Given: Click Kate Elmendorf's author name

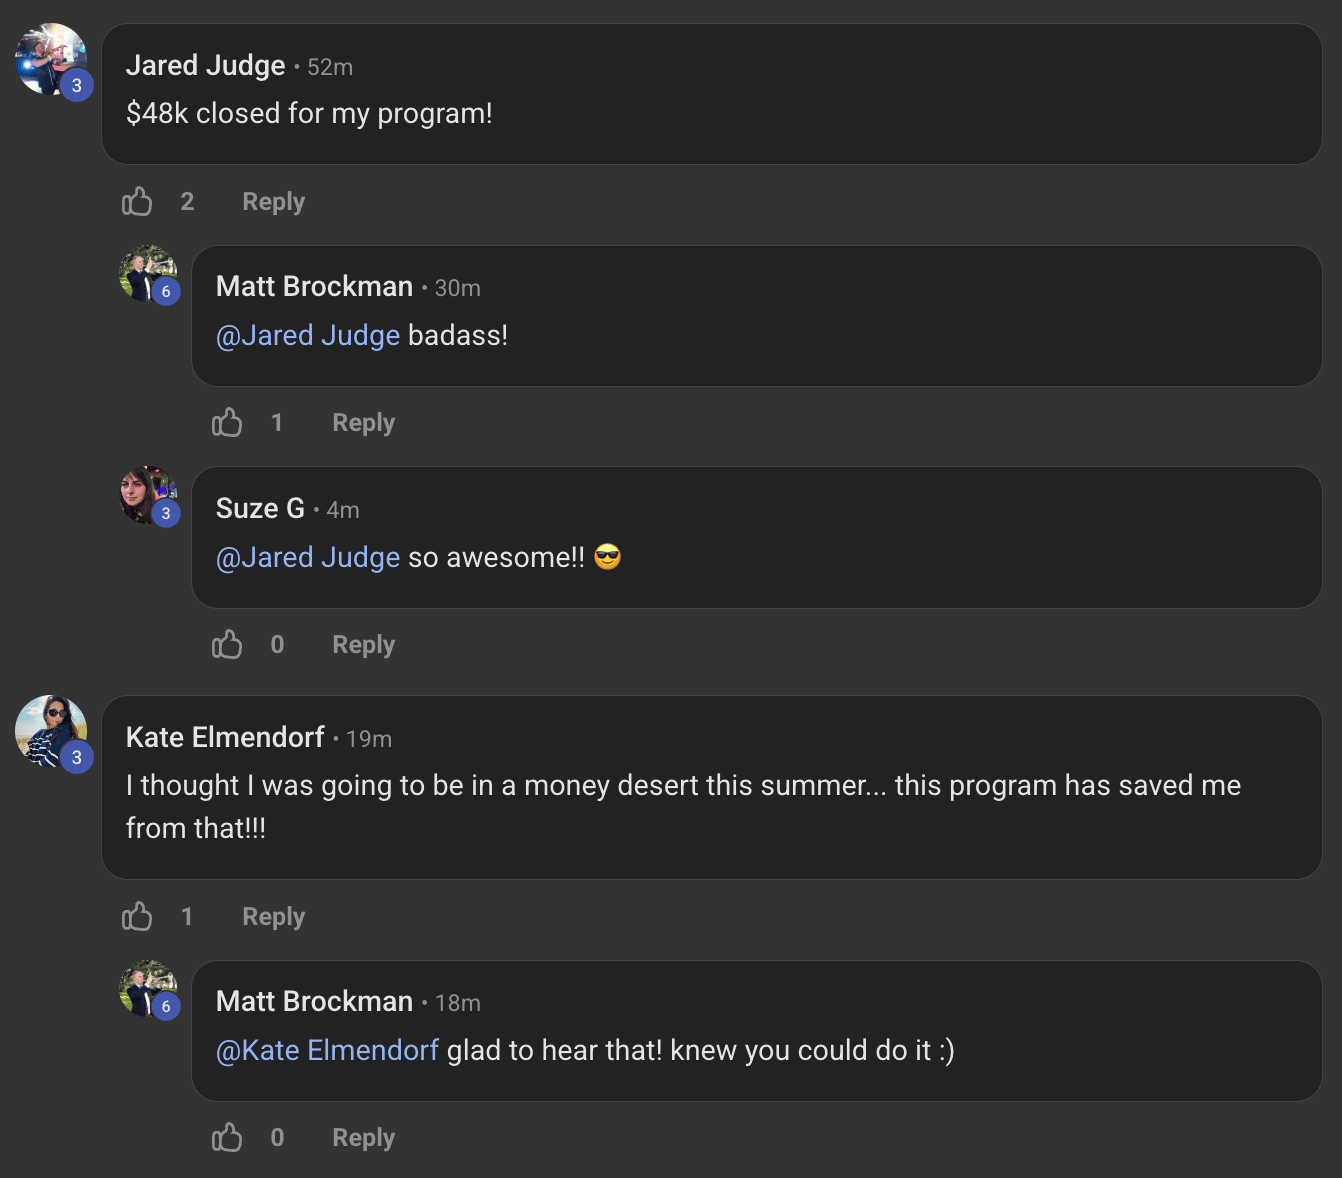Looking at the screenshot, I should pos(225,738).
